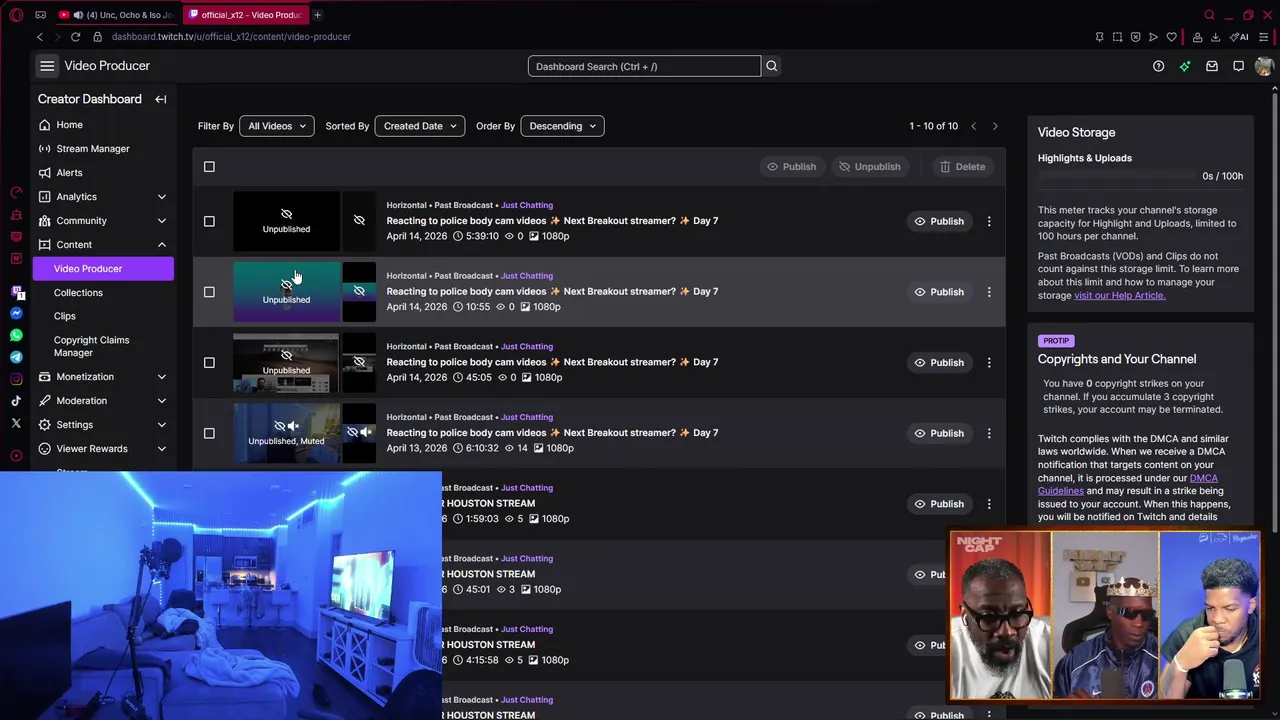Check the select-all videos checkbox
Image resolution: width=1280 pixels, height=720 pixels.
209,167
